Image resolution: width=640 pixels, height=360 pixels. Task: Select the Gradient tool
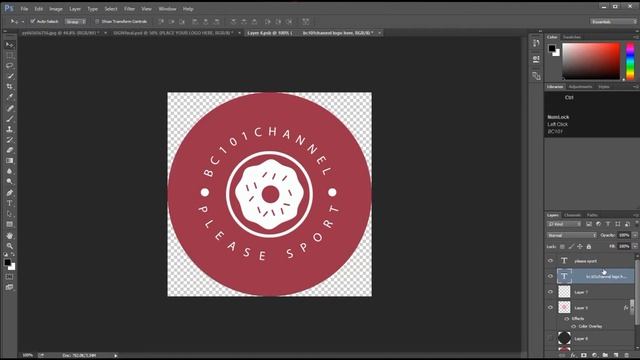10,161
